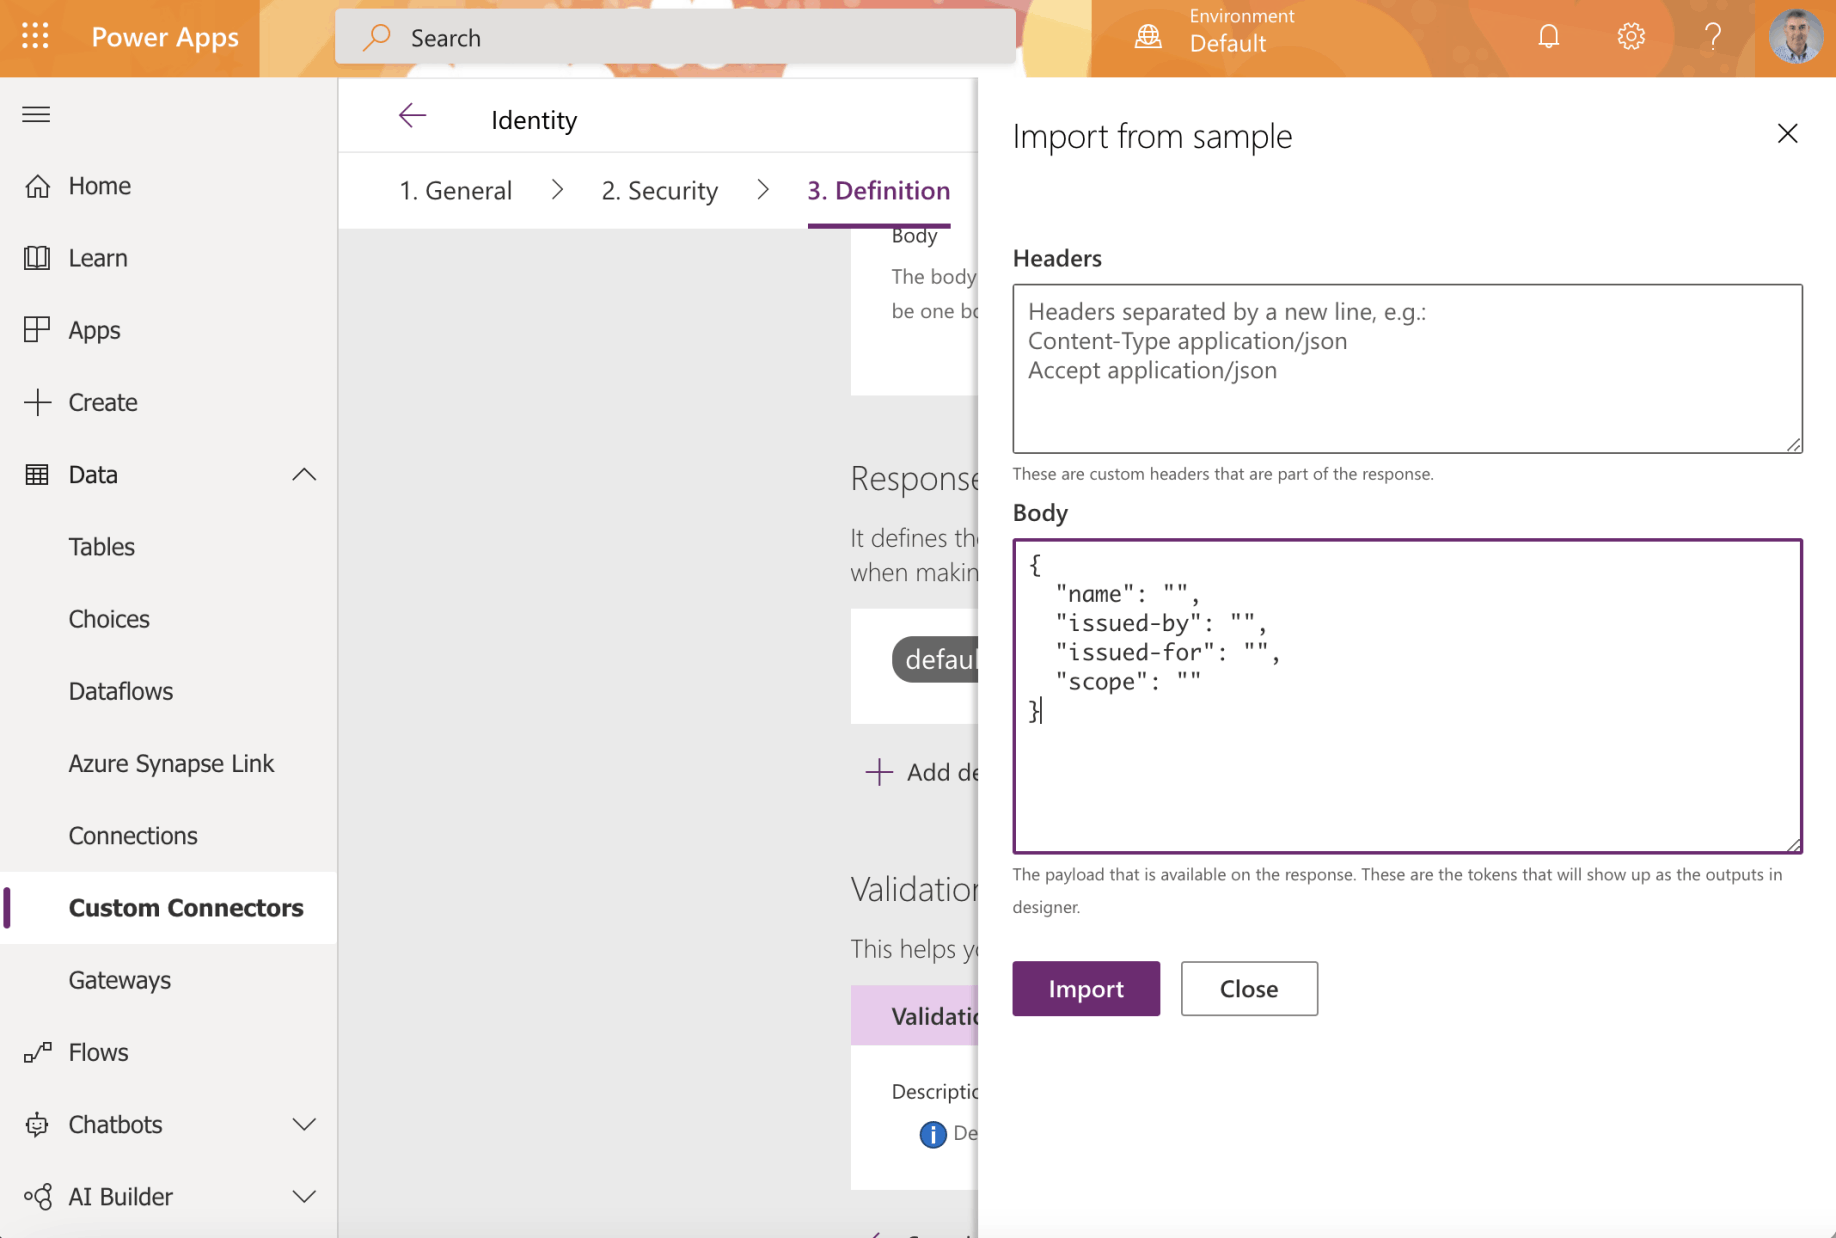This screenshot has width=1836, height=1238.
Task: Click the search magnifier icon
Action: pyautogui.click(x=376, y=37)
